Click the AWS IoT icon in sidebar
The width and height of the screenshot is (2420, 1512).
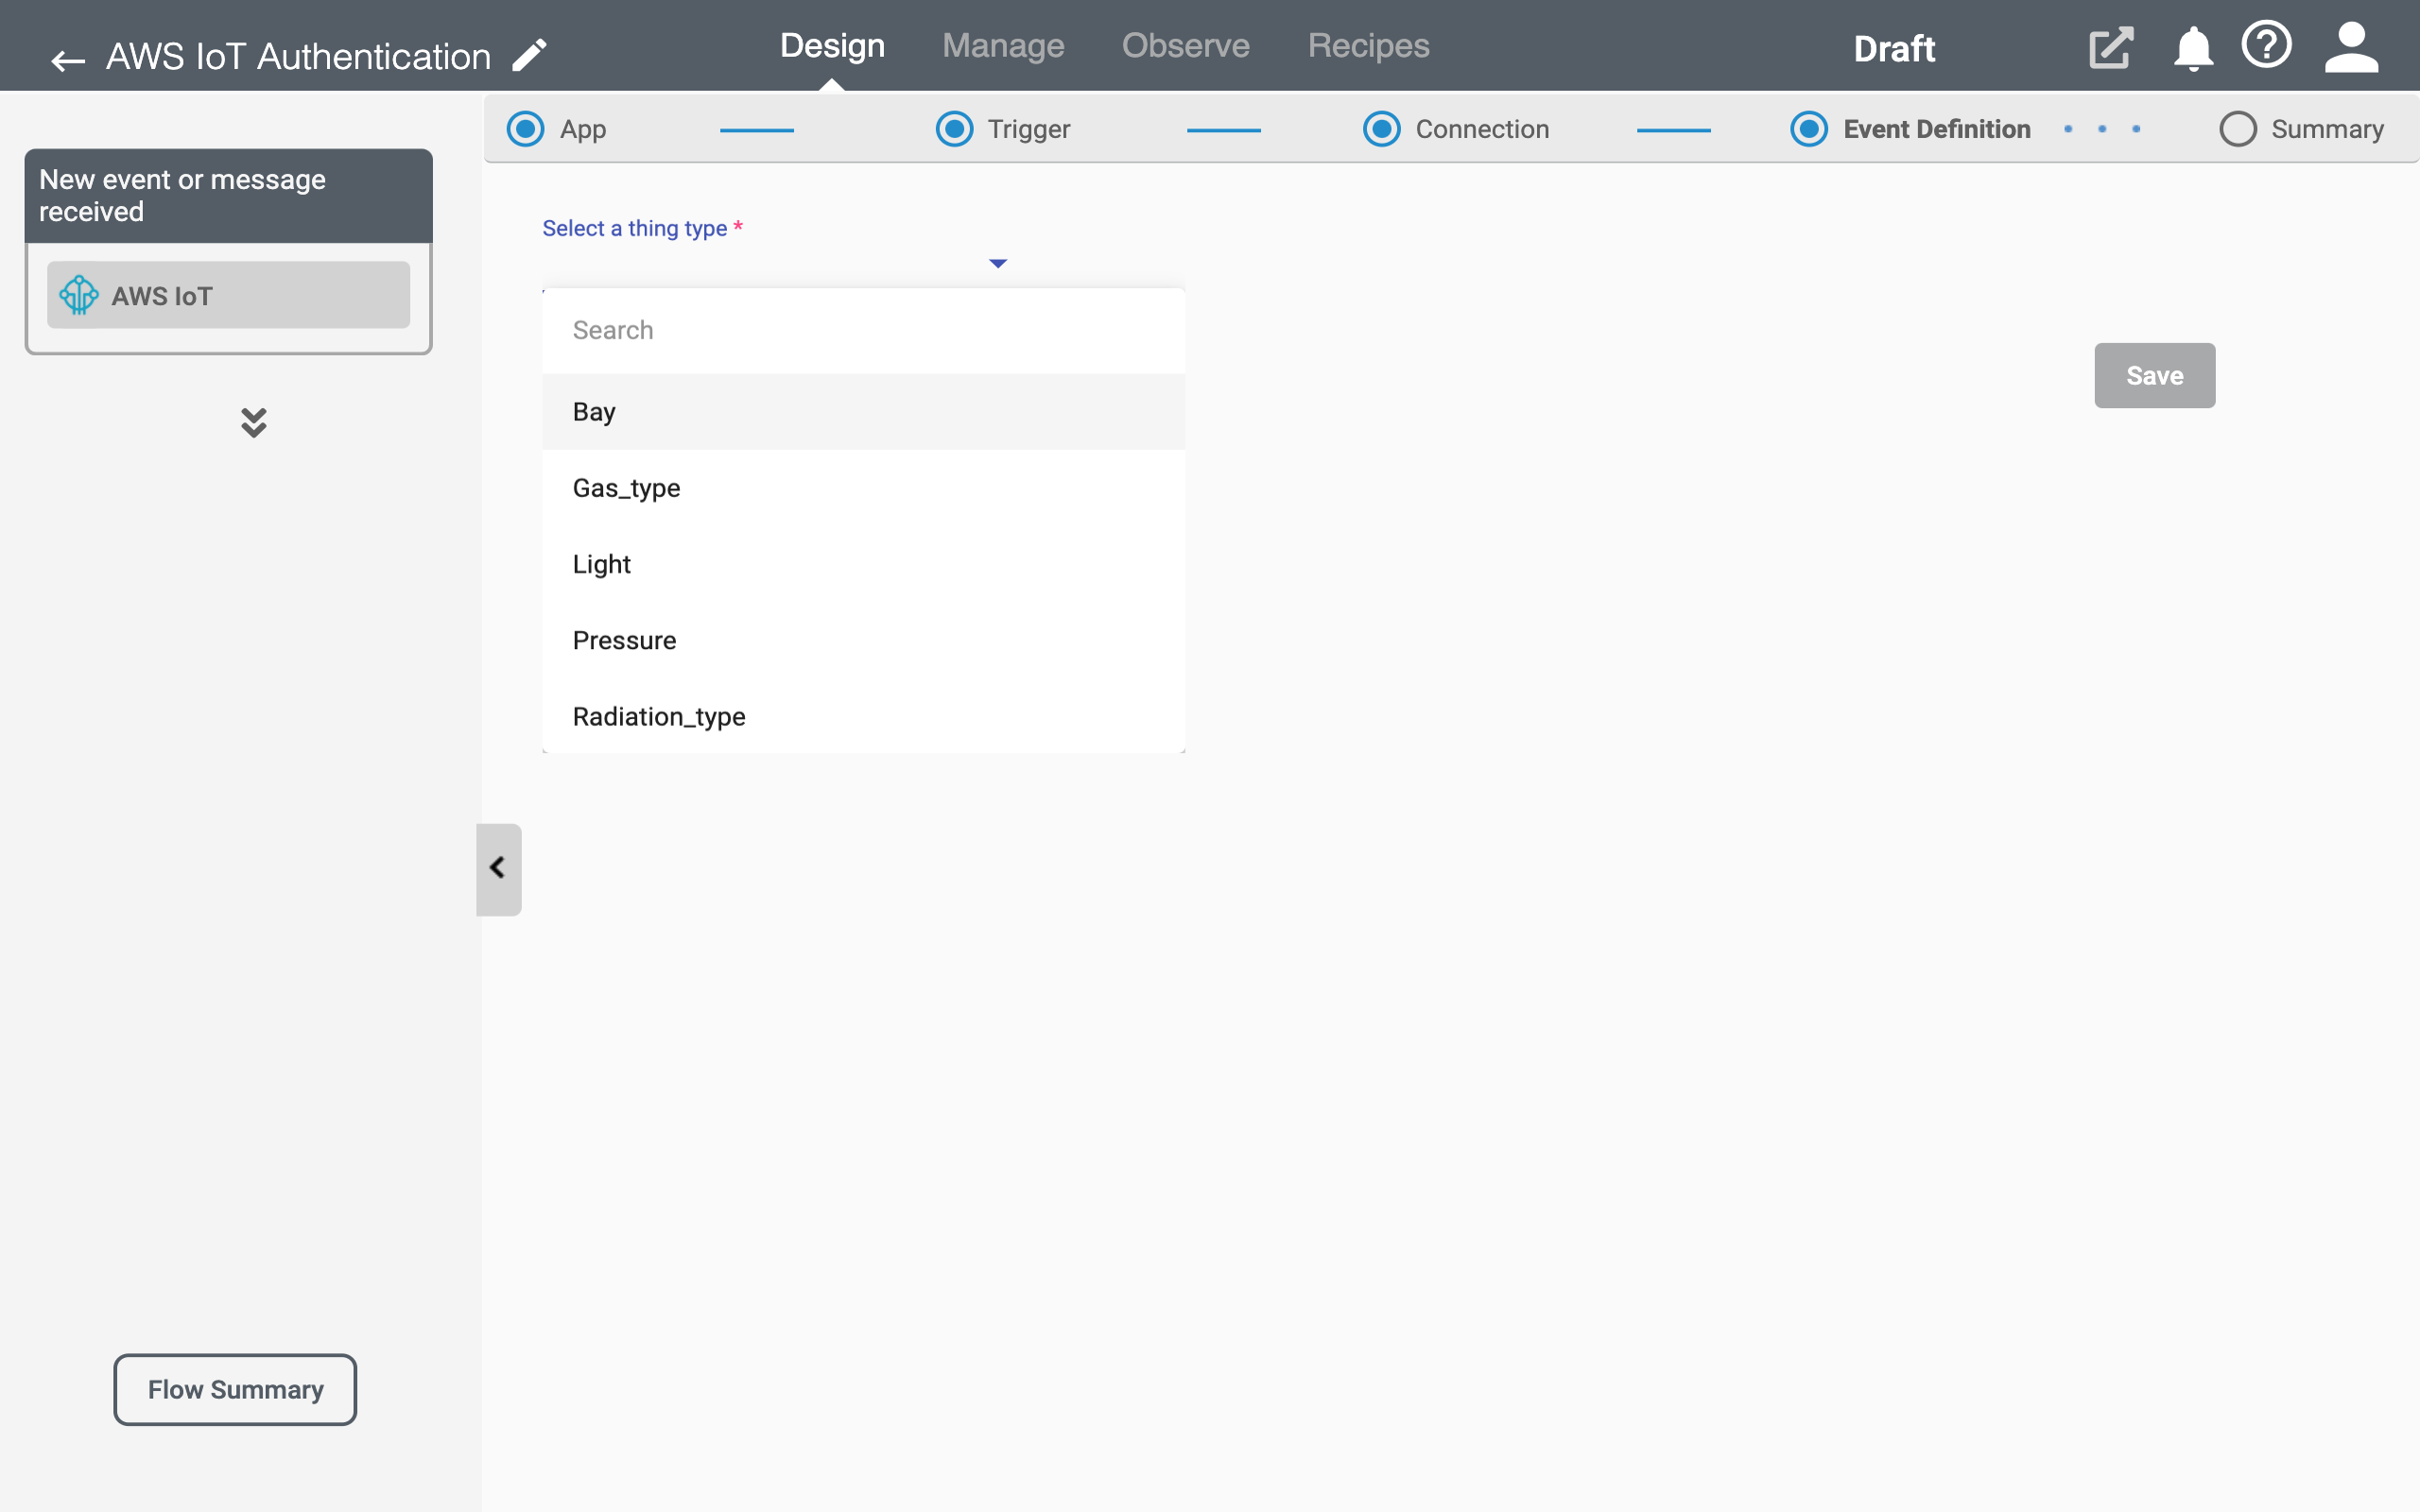pos(78,295)
